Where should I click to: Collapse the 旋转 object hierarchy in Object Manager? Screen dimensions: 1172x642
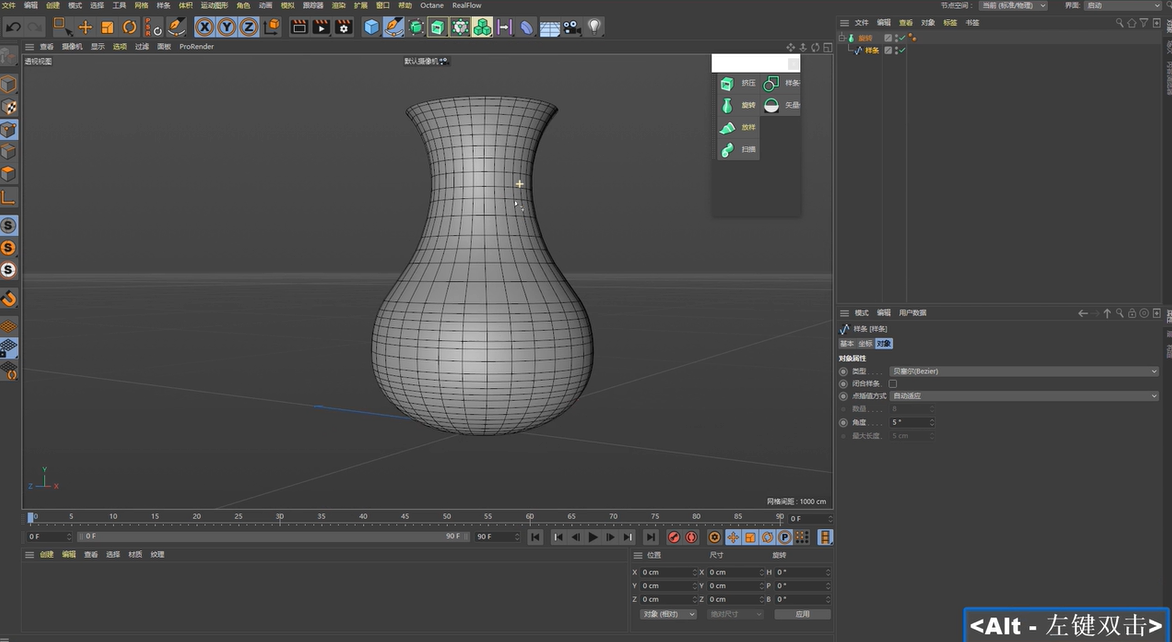(842, 37)
